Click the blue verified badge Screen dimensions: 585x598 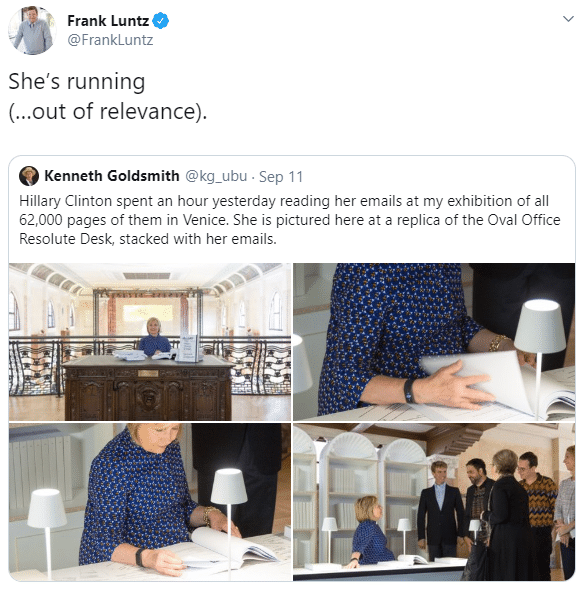tap(161, 21)
